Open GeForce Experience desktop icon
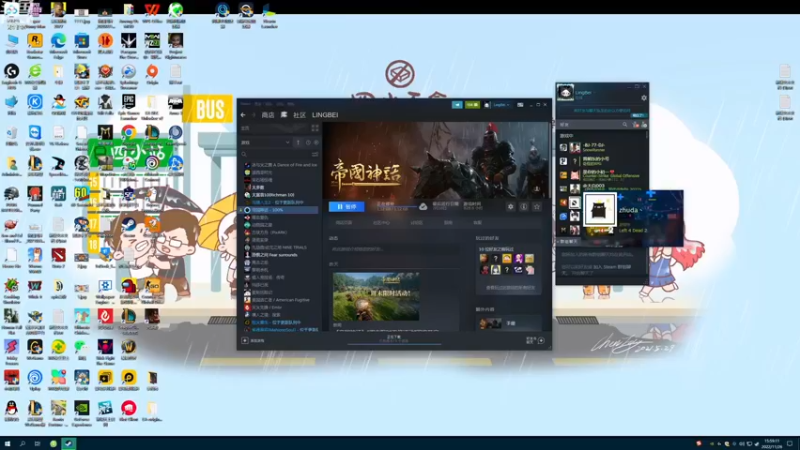The height and width of the screenshot is (450, 800). 82,413
